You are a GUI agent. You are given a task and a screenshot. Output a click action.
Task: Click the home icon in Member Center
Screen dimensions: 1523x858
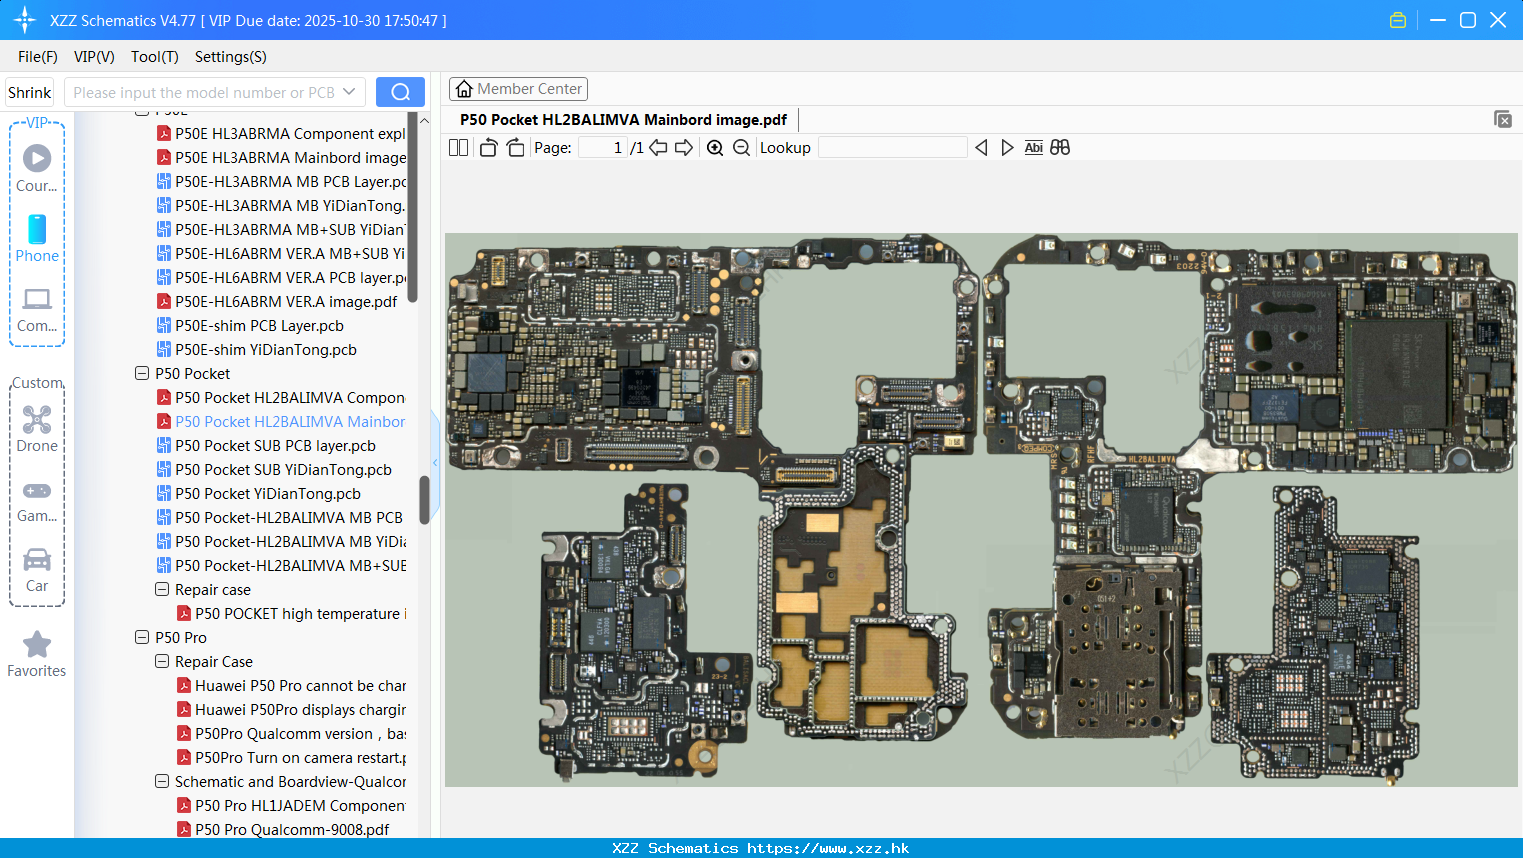point(464,89)
